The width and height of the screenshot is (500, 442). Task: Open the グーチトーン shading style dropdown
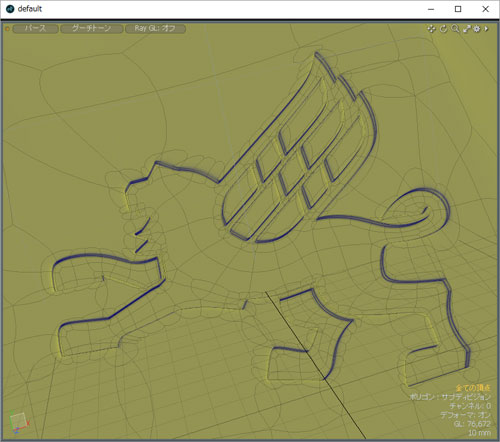pyautogui.click(x=91, y=29)
